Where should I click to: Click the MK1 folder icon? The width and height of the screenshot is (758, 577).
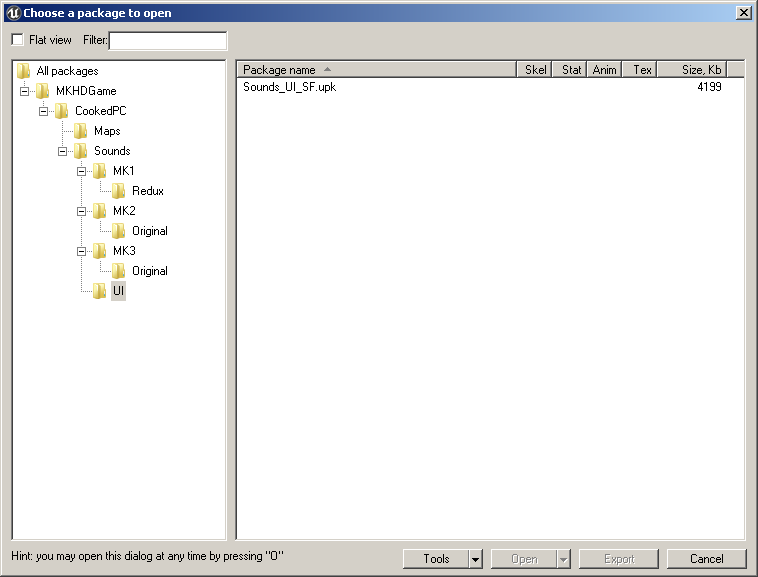pos(100,171)
